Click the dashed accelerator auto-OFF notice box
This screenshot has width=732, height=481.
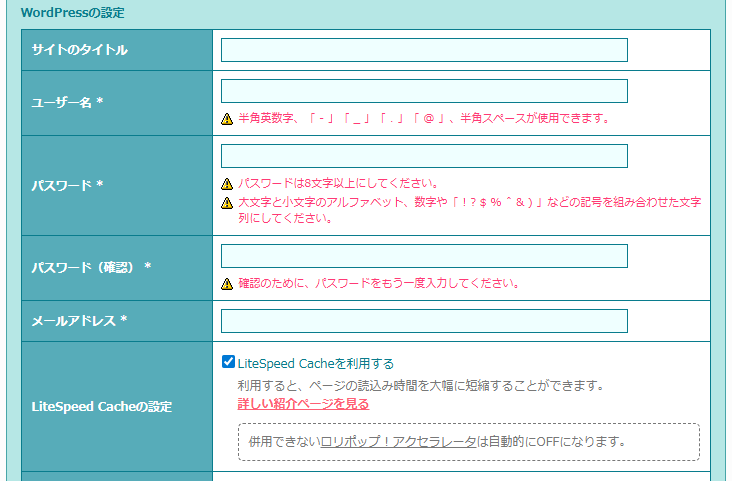coord(468,441)
